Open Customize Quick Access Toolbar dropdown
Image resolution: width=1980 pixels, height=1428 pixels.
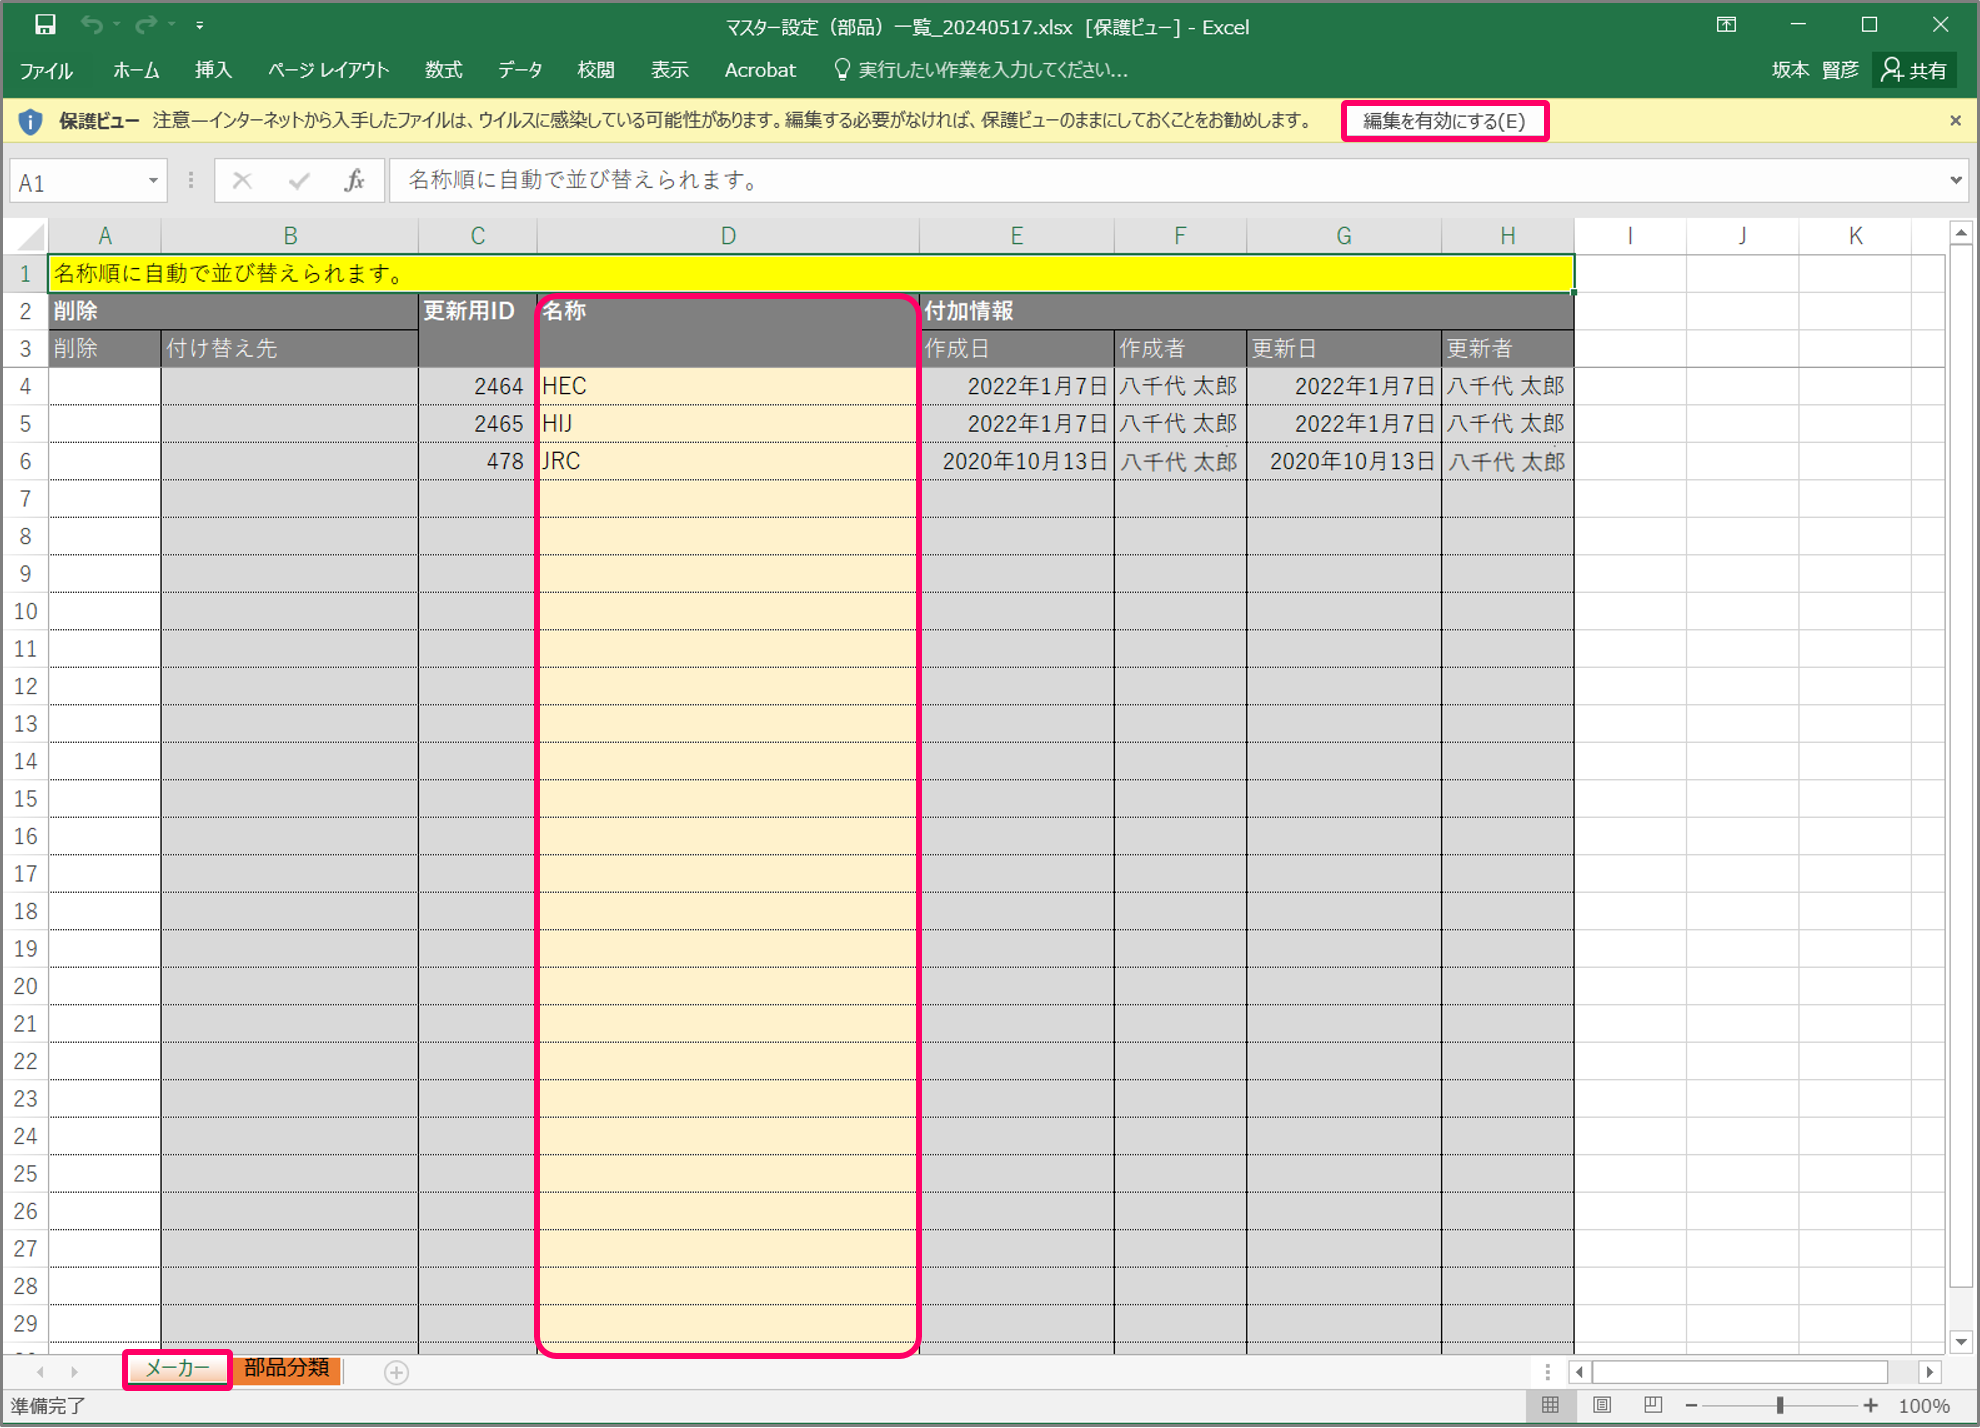(200, 26)
